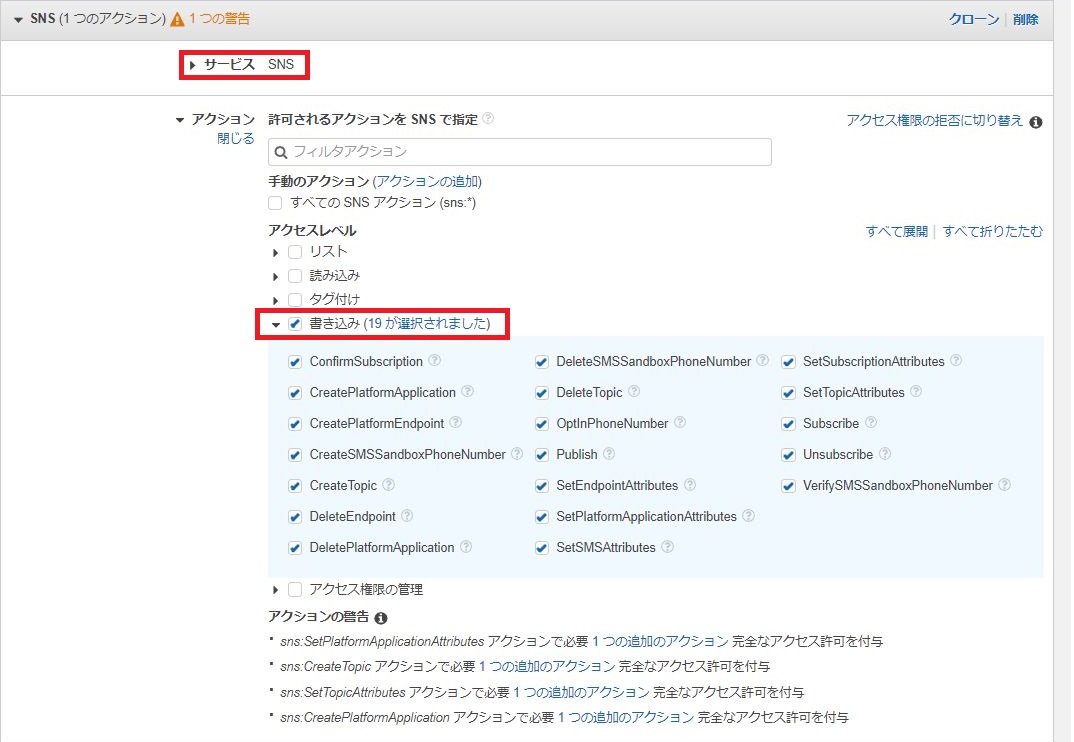
Task: Focus the フィルタアクション search field
Action: 520,152
